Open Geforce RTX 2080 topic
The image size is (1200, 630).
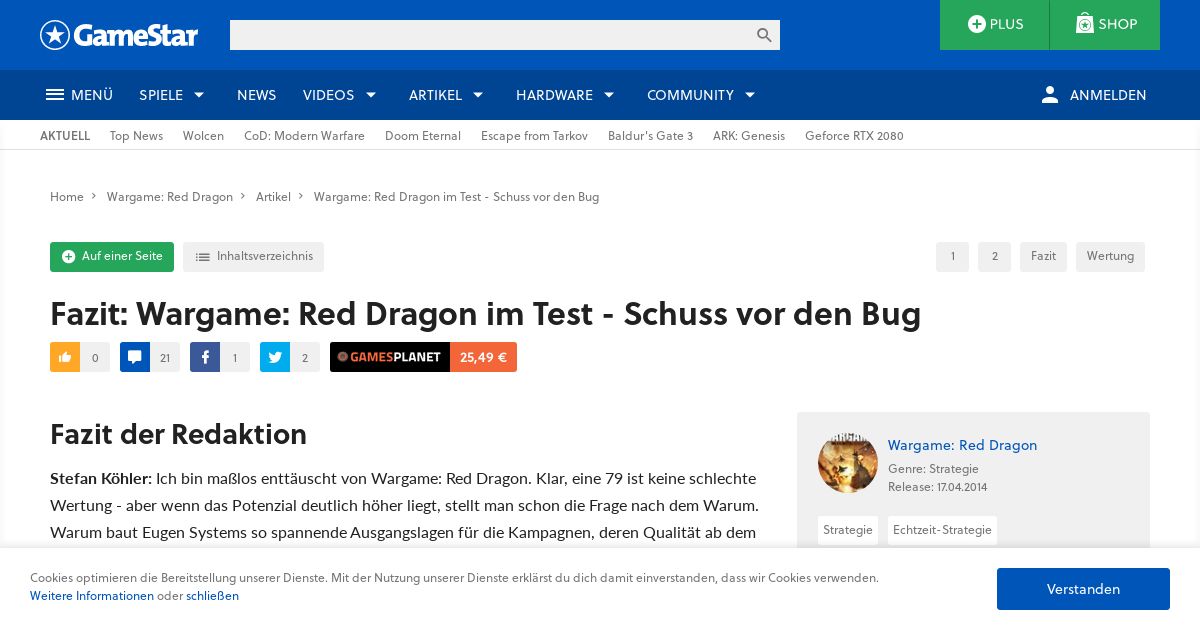[x=854, y=136]
